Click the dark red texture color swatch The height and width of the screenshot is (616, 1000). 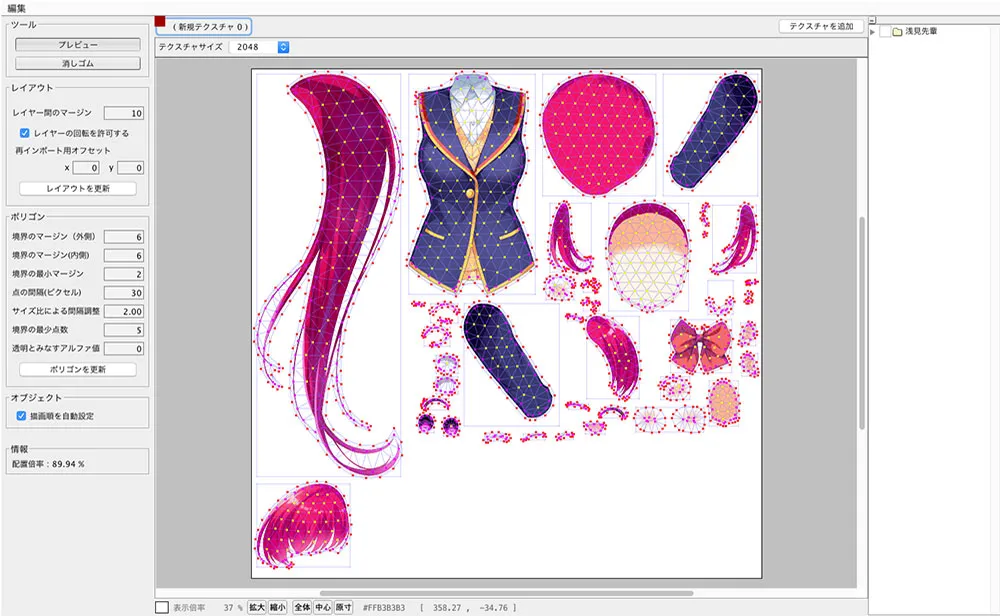tap(160, 20)
